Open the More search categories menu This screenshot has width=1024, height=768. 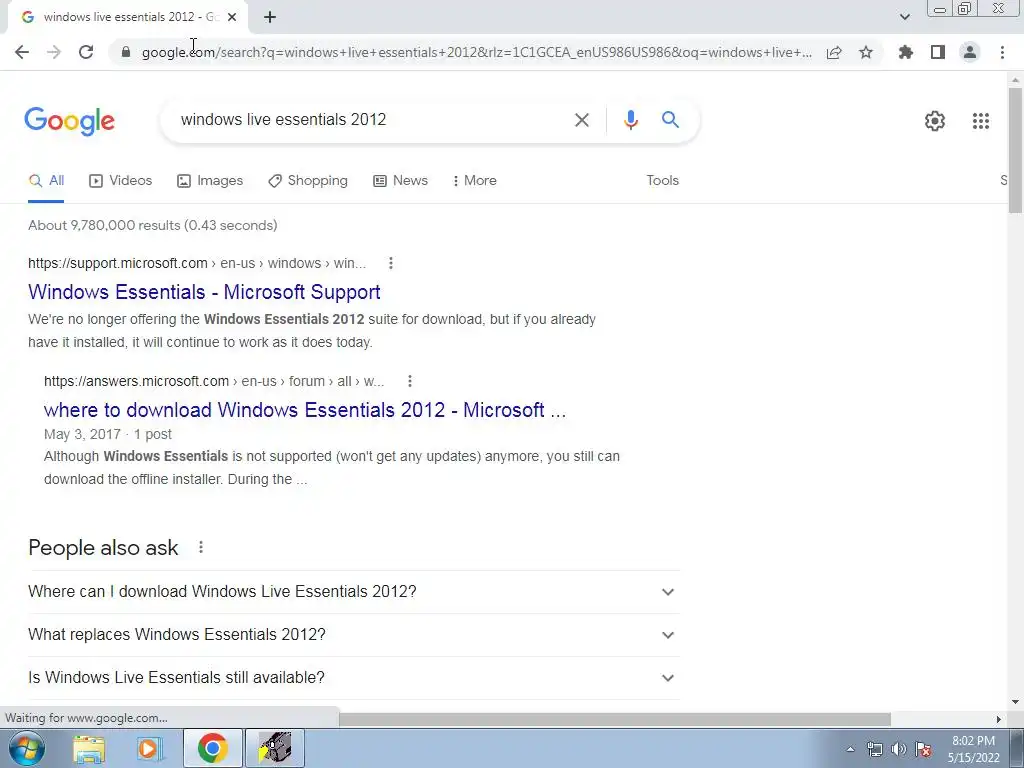click(475, 181)
